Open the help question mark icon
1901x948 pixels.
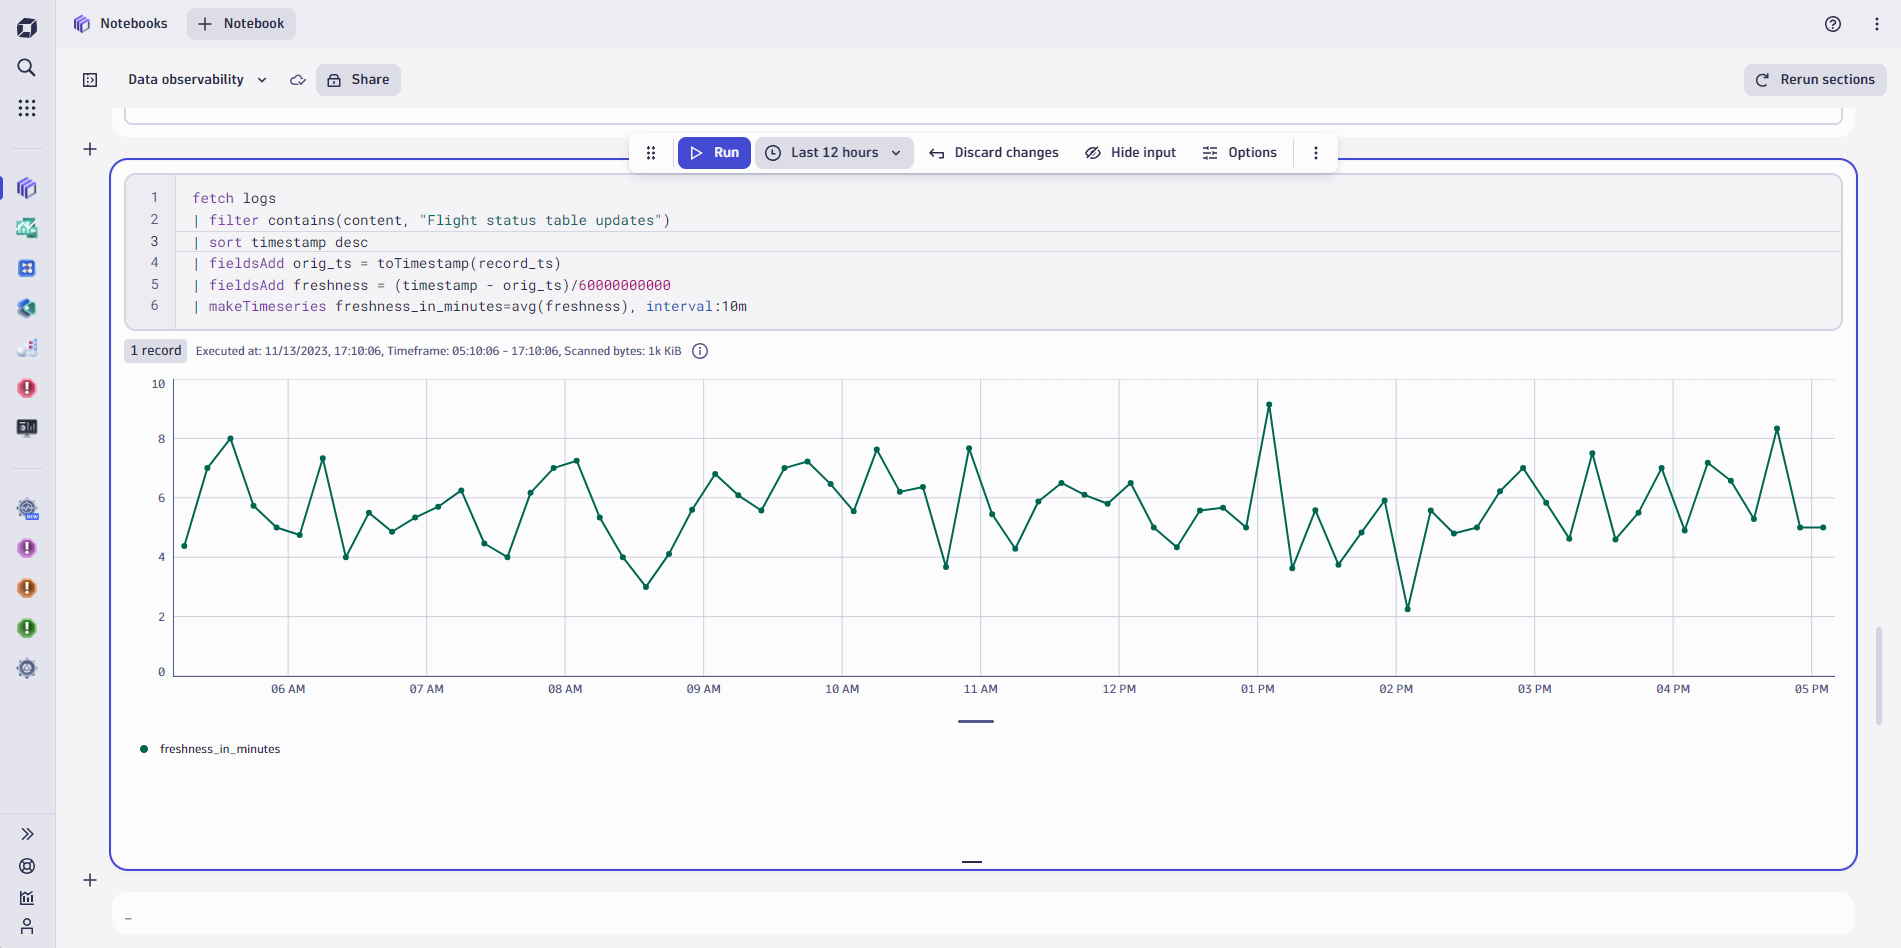click(x=1832, y=23)
